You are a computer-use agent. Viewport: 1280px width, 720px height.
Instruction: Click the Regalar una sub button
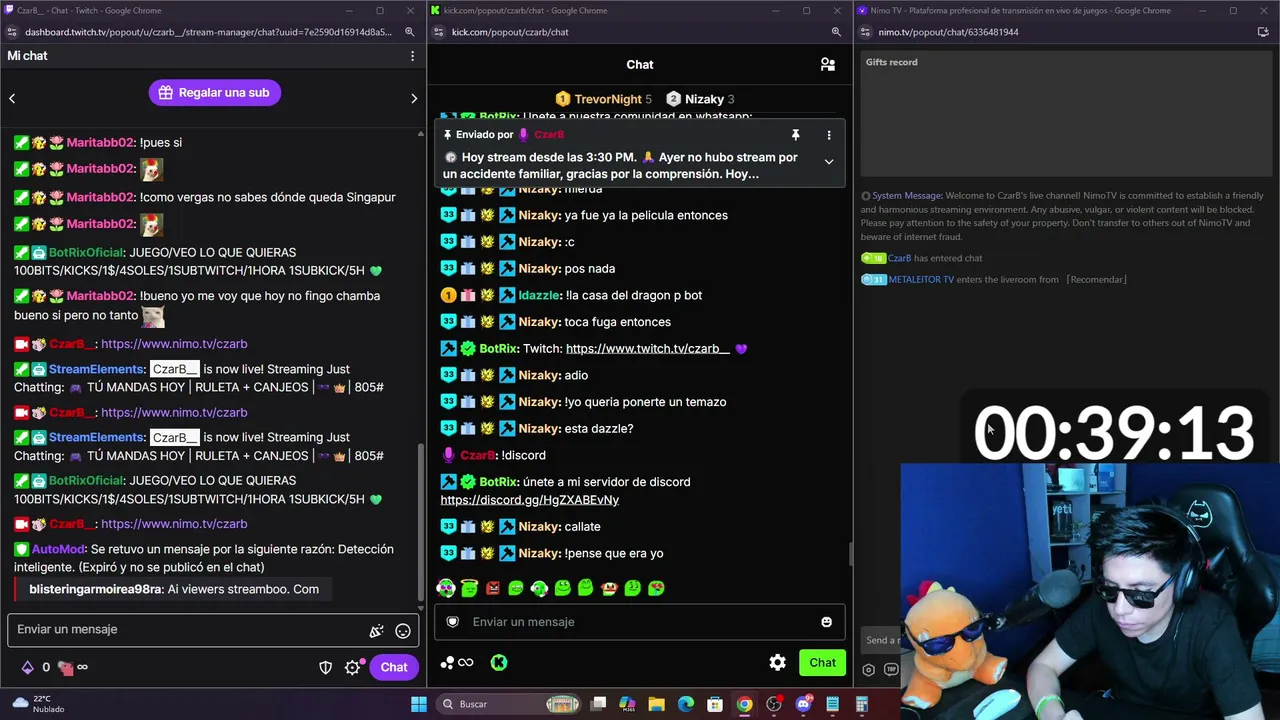coord(215,92)
